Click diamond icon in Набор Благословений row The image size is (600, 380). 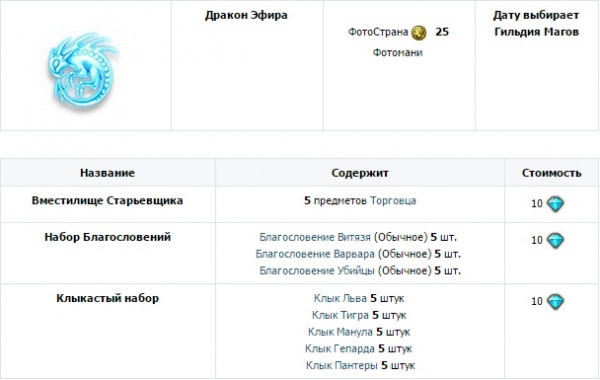[x=555, y=240]
